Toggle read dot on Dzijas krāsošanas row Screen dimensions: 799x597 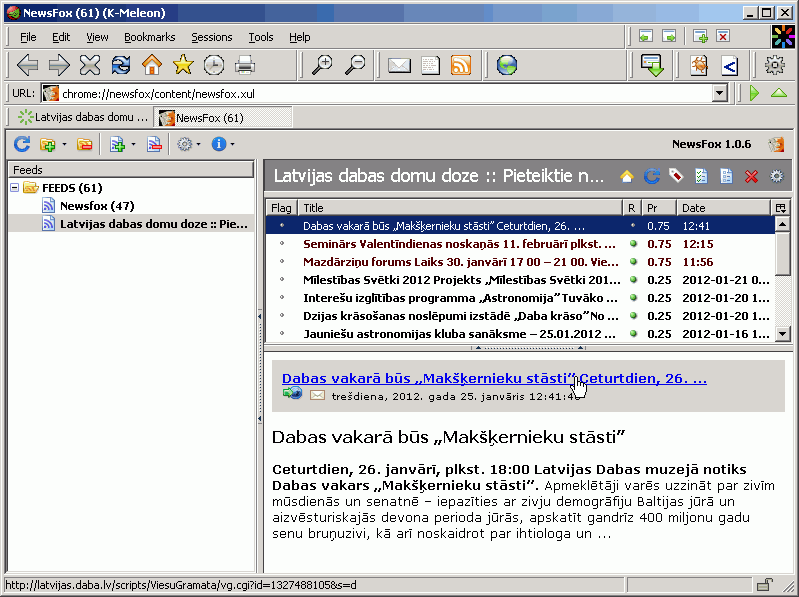click(x=633, y=316)
